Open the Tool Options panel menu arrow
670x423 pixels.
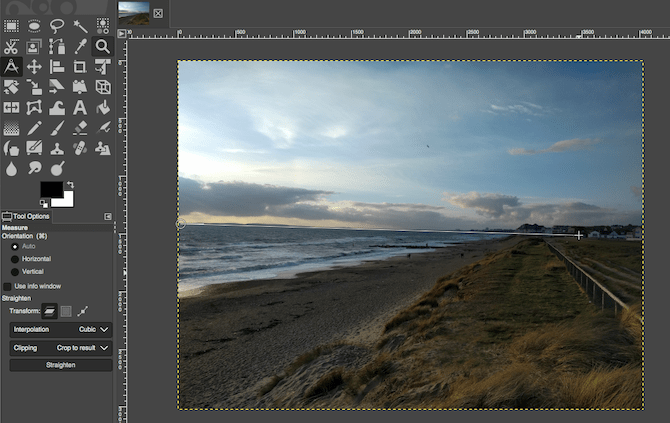point(108,216)
